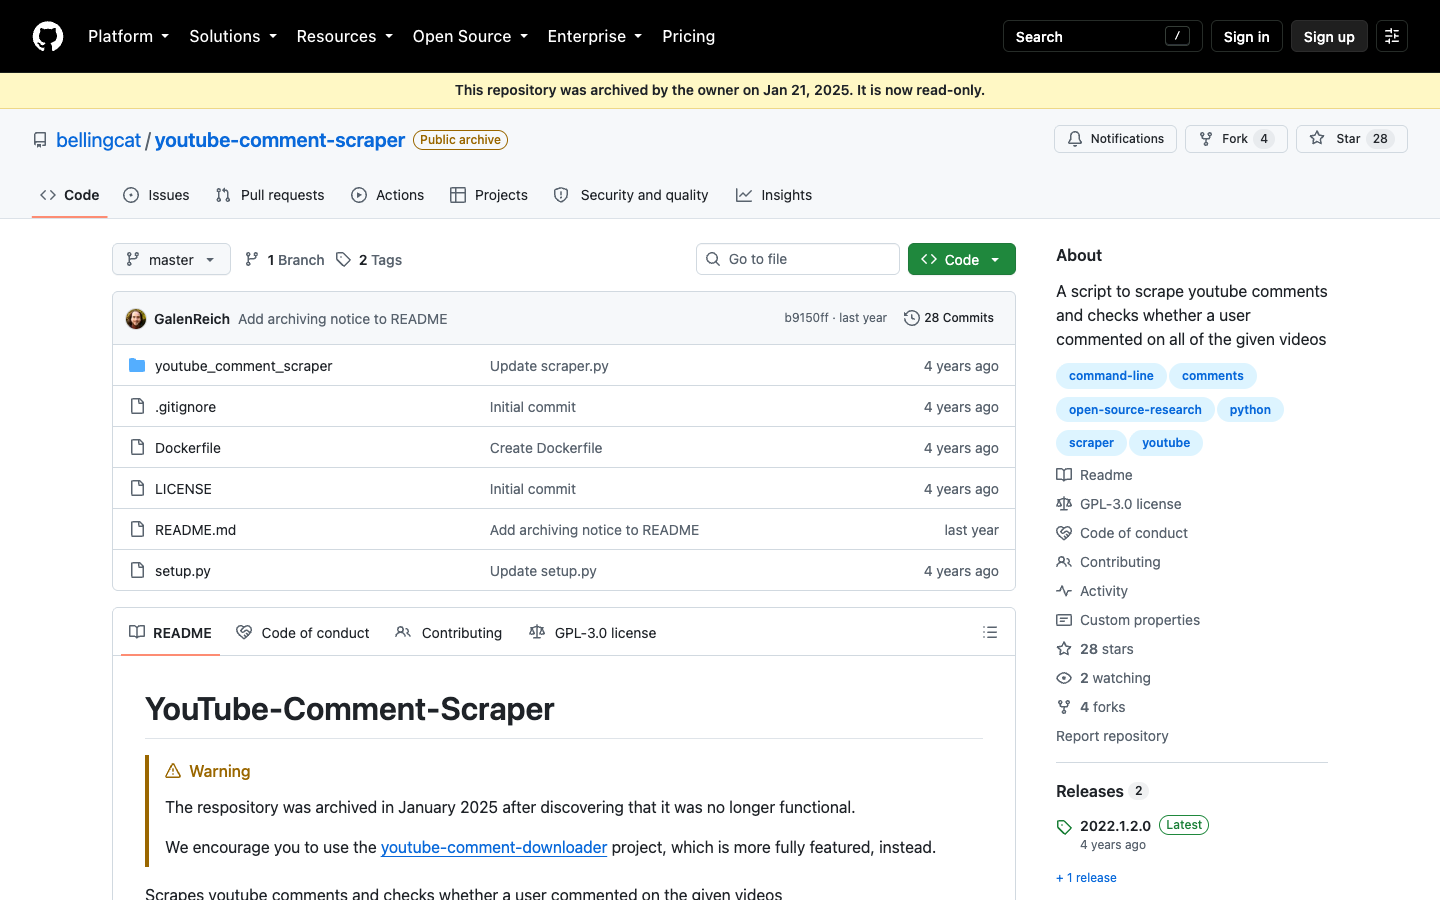The width and height of the screenshot is (1440, 900).
Task: Expand the Enterprise menu
Action: [x=595, y=36]
